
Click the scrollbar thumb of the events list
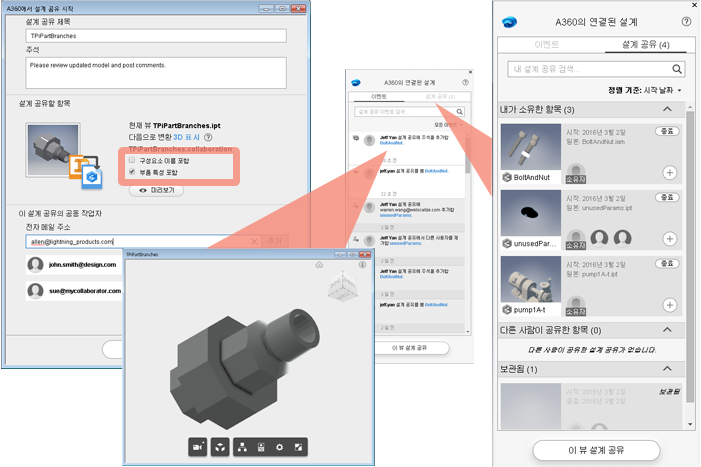(x=468, y=155)
